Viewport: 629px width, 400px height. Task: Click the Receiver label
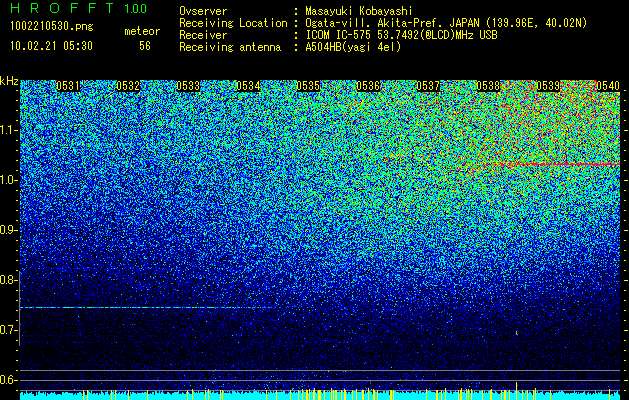click(x=203, y=35)
